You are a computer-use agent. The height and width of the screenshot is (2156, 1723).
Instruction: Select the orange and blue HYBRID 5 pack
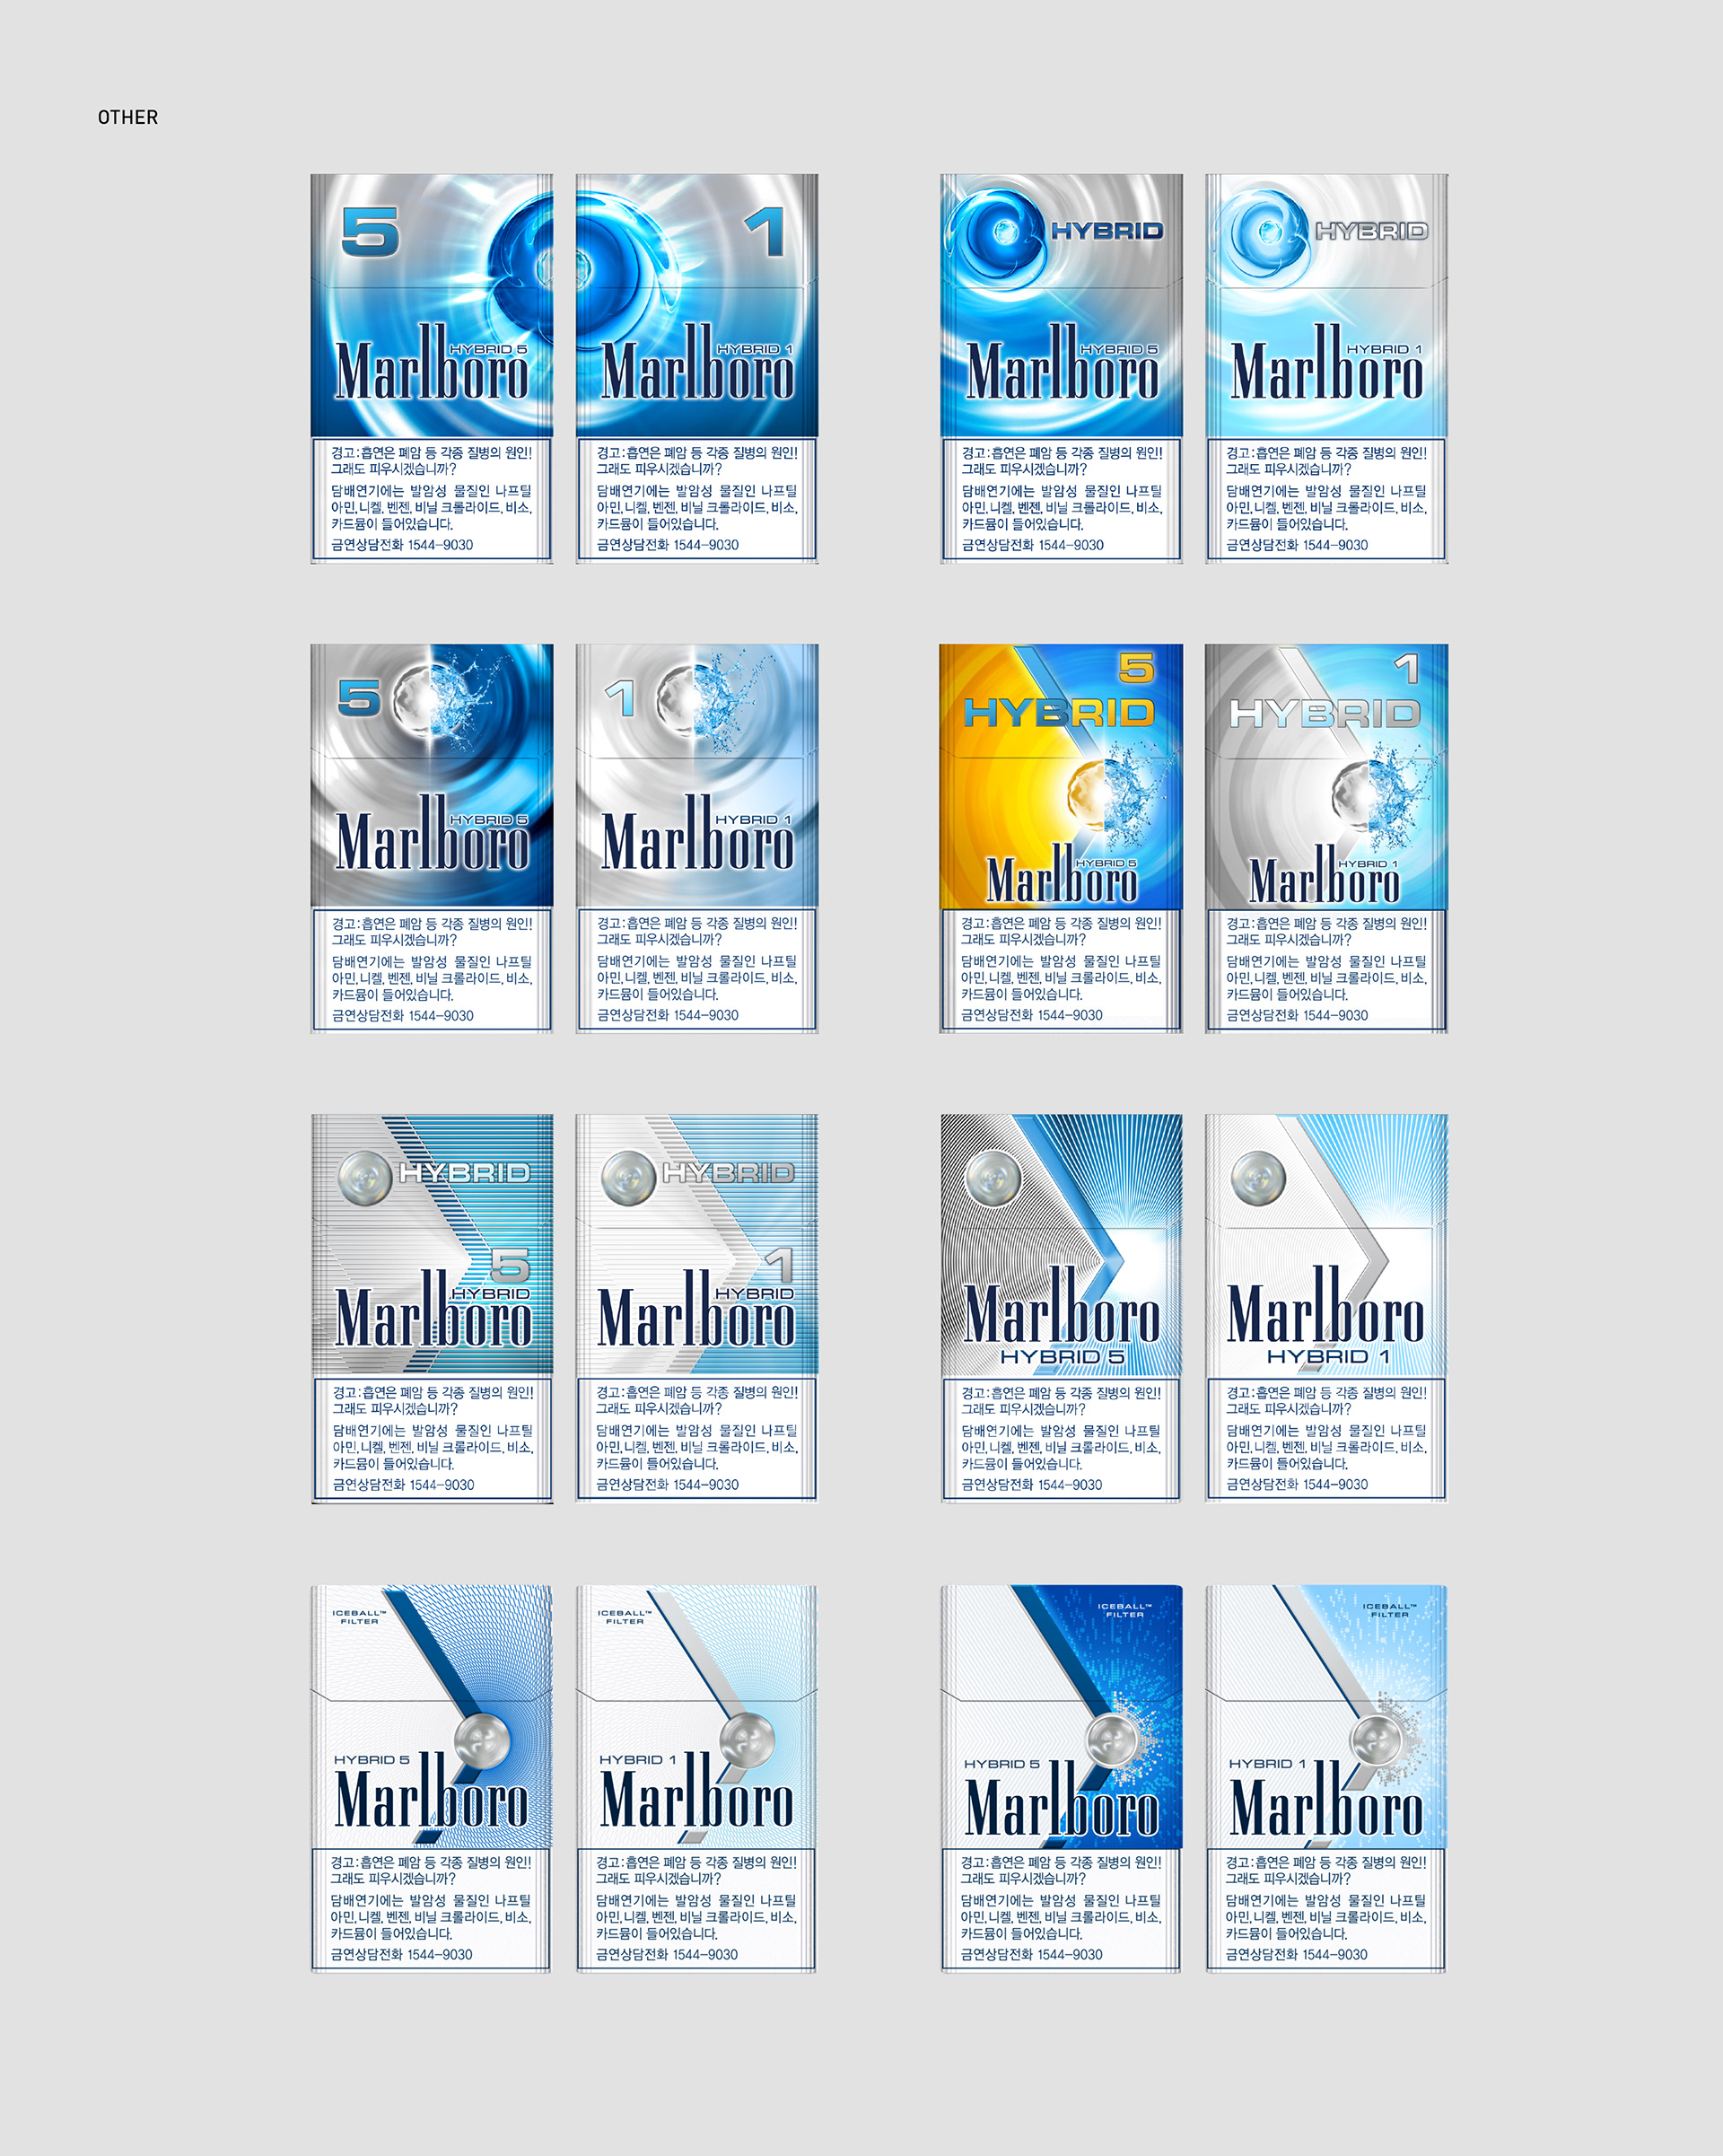point(1061,838)
